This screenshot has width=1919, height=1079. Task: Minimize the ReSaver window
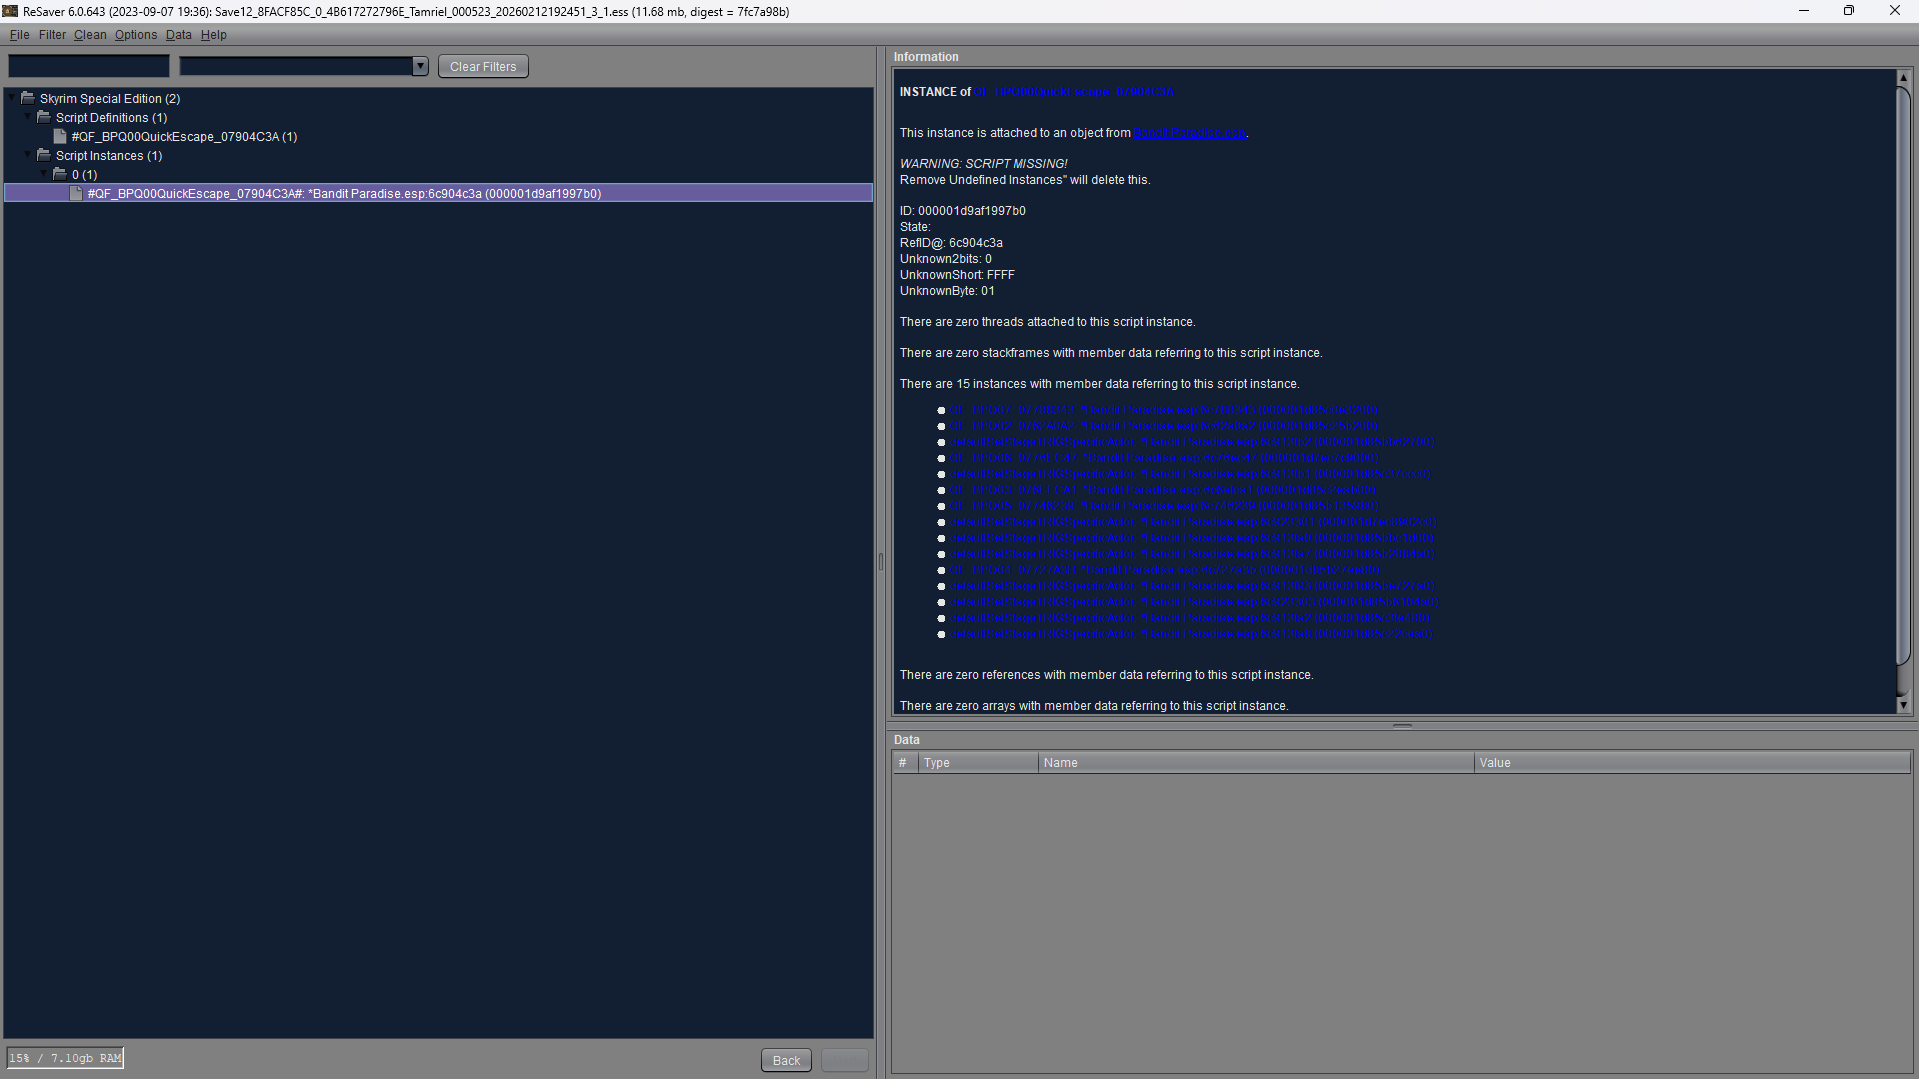[1804, 11]
